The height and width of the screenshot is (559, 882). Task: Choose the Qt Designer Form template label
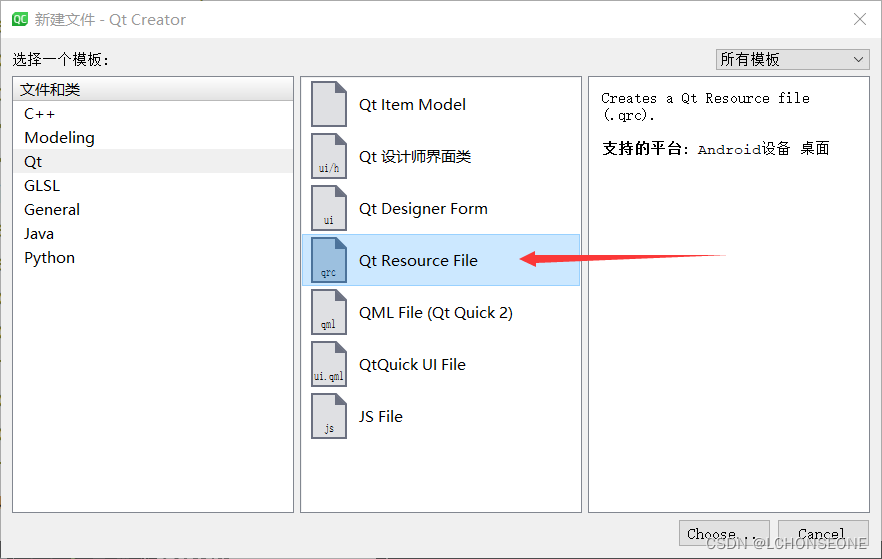pyautogui.click(x=423, y=209)
